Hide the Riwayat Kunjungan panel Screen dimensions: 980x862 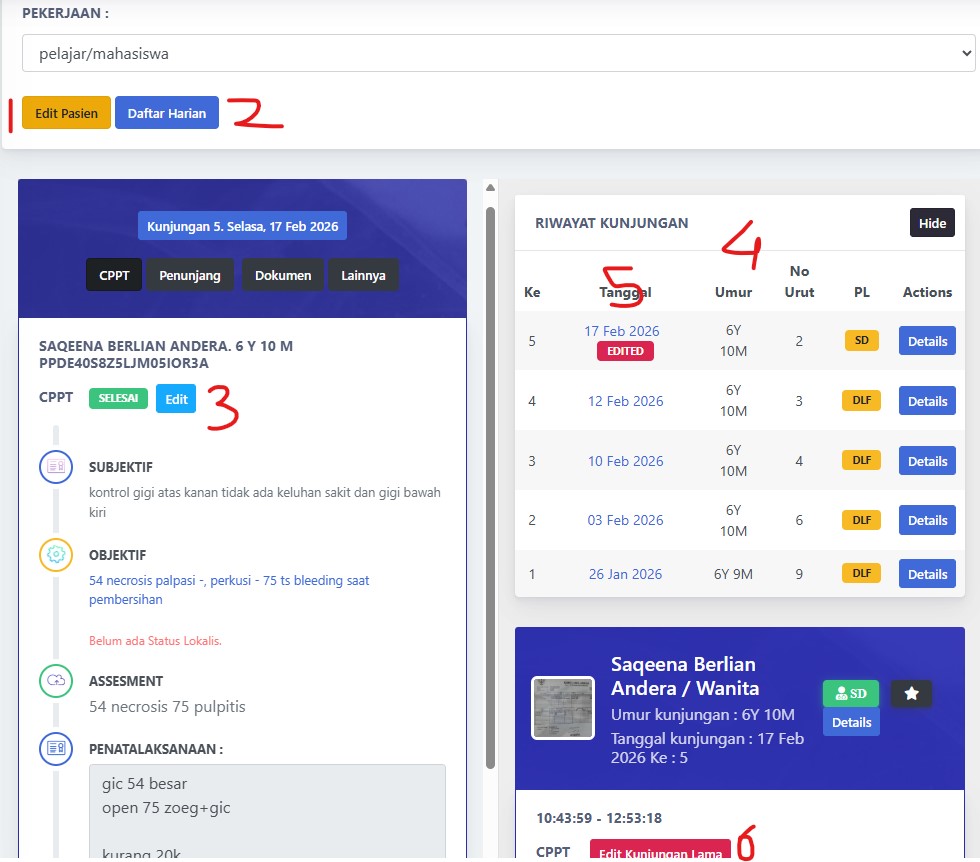click(932, 223)
